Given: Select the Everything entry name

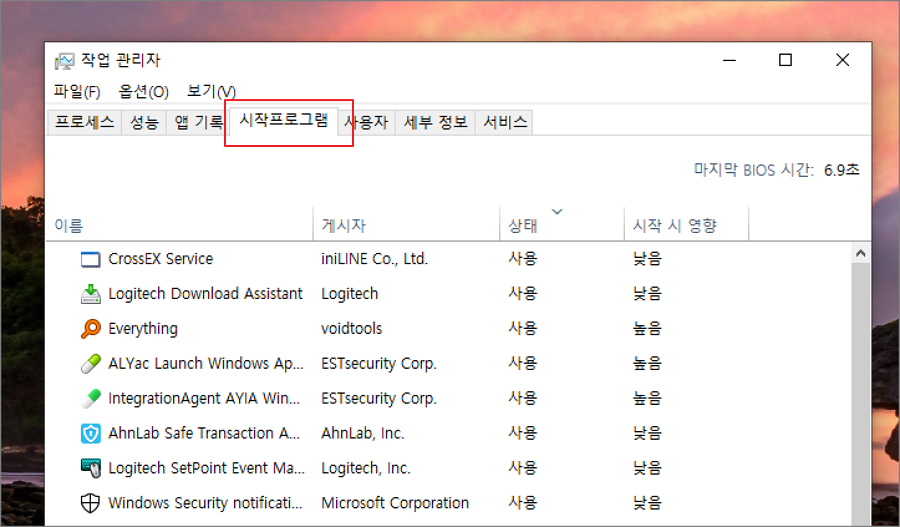Looking at the screenshot, I should tap(143, 329).
